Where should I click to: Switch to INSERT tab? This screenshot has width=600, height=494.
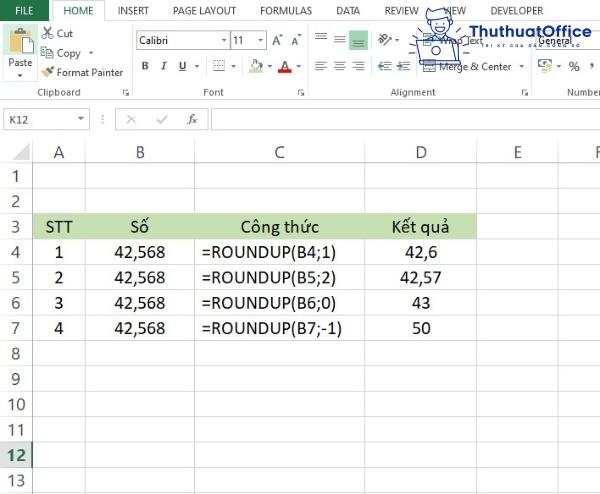133,11
